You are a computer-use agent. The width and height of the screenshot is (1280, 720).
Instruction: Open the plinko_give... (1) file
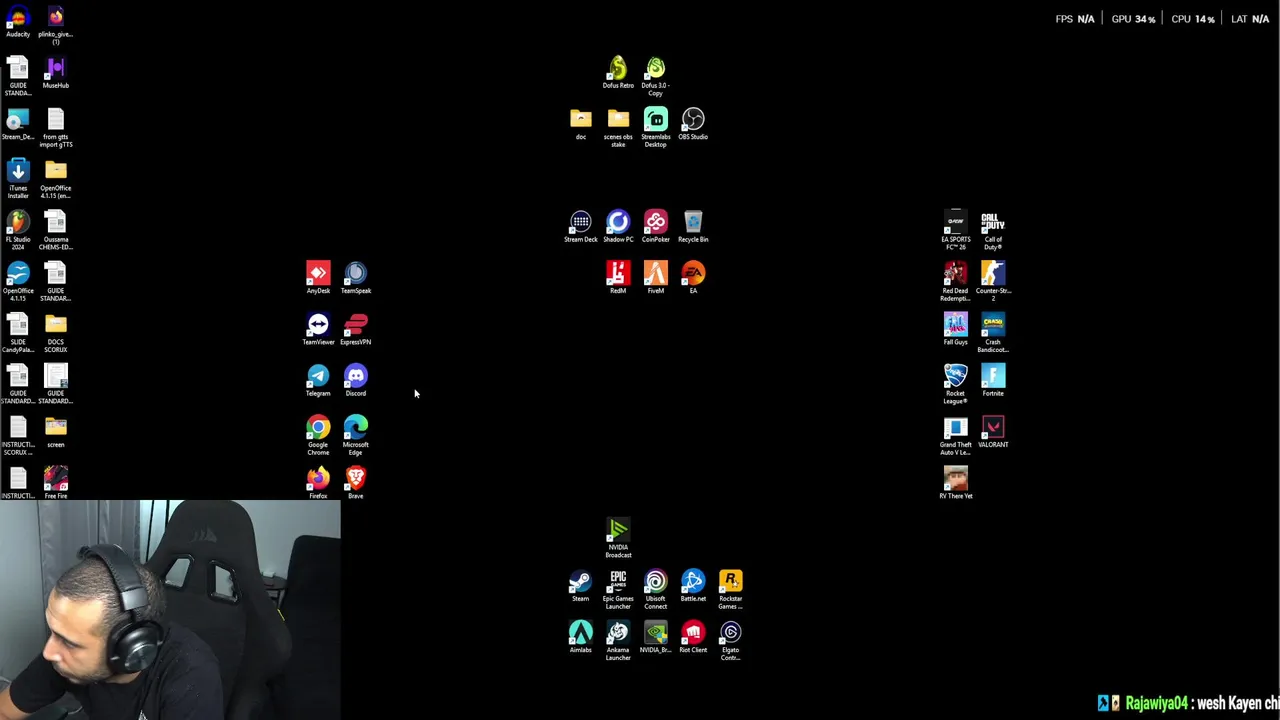point(56,26)
